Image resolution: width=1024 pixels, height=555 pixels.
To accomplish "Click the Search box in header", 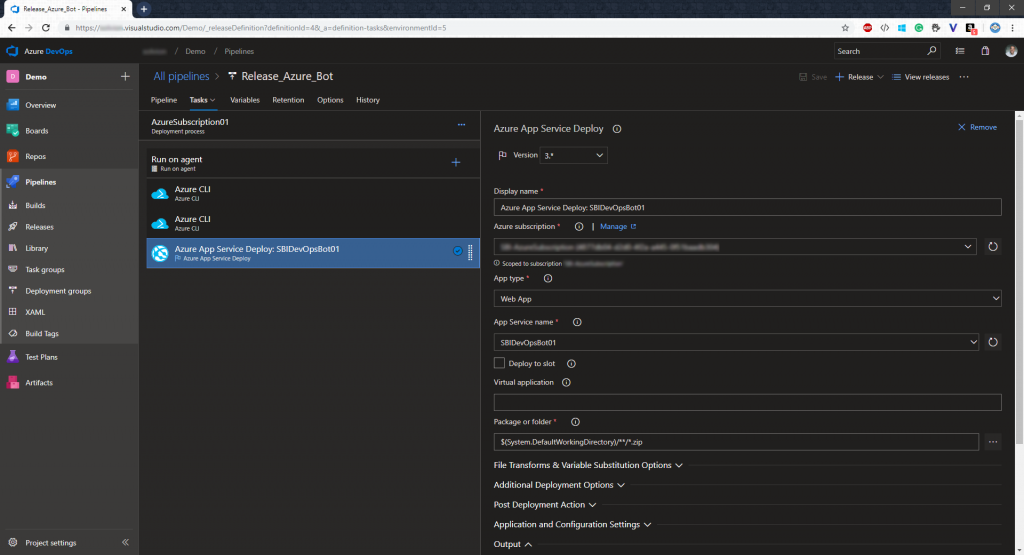I will click(886, 51).
